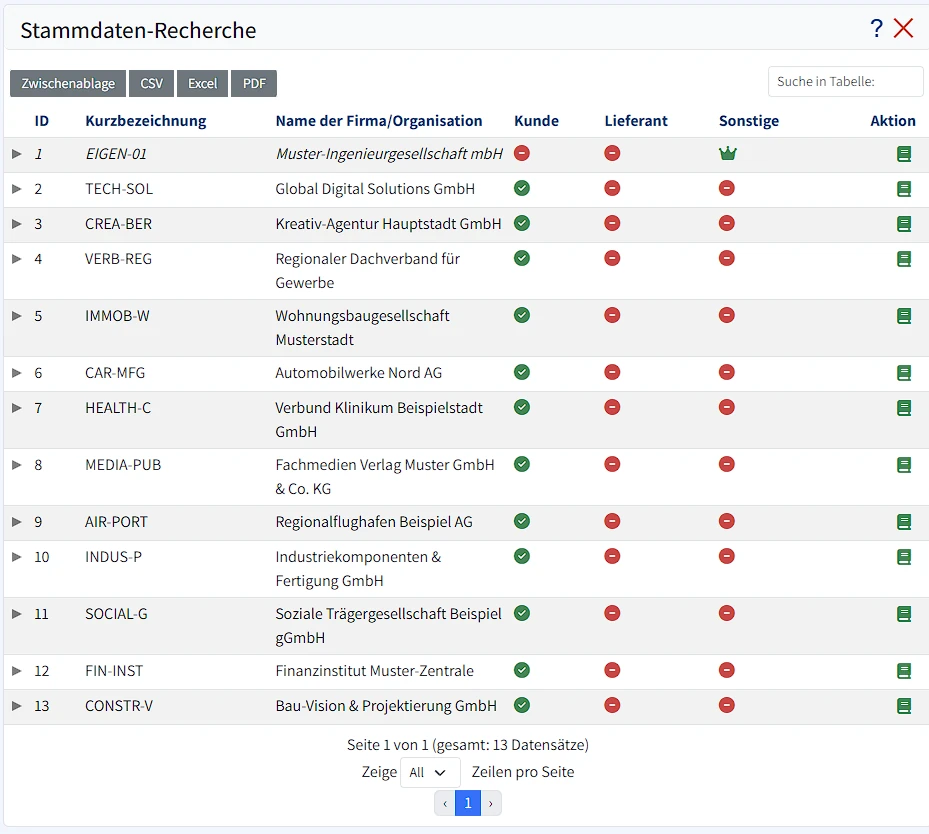Export the table as PDF
The image size is (929, 834).
(x=253, y=83)
